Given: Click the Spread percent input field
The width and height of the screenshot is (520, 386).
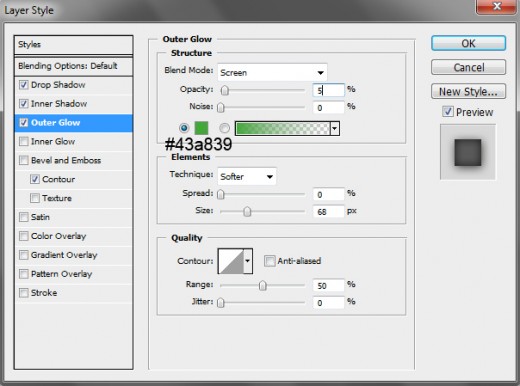Looking at the screenshot, I should 328,194.
